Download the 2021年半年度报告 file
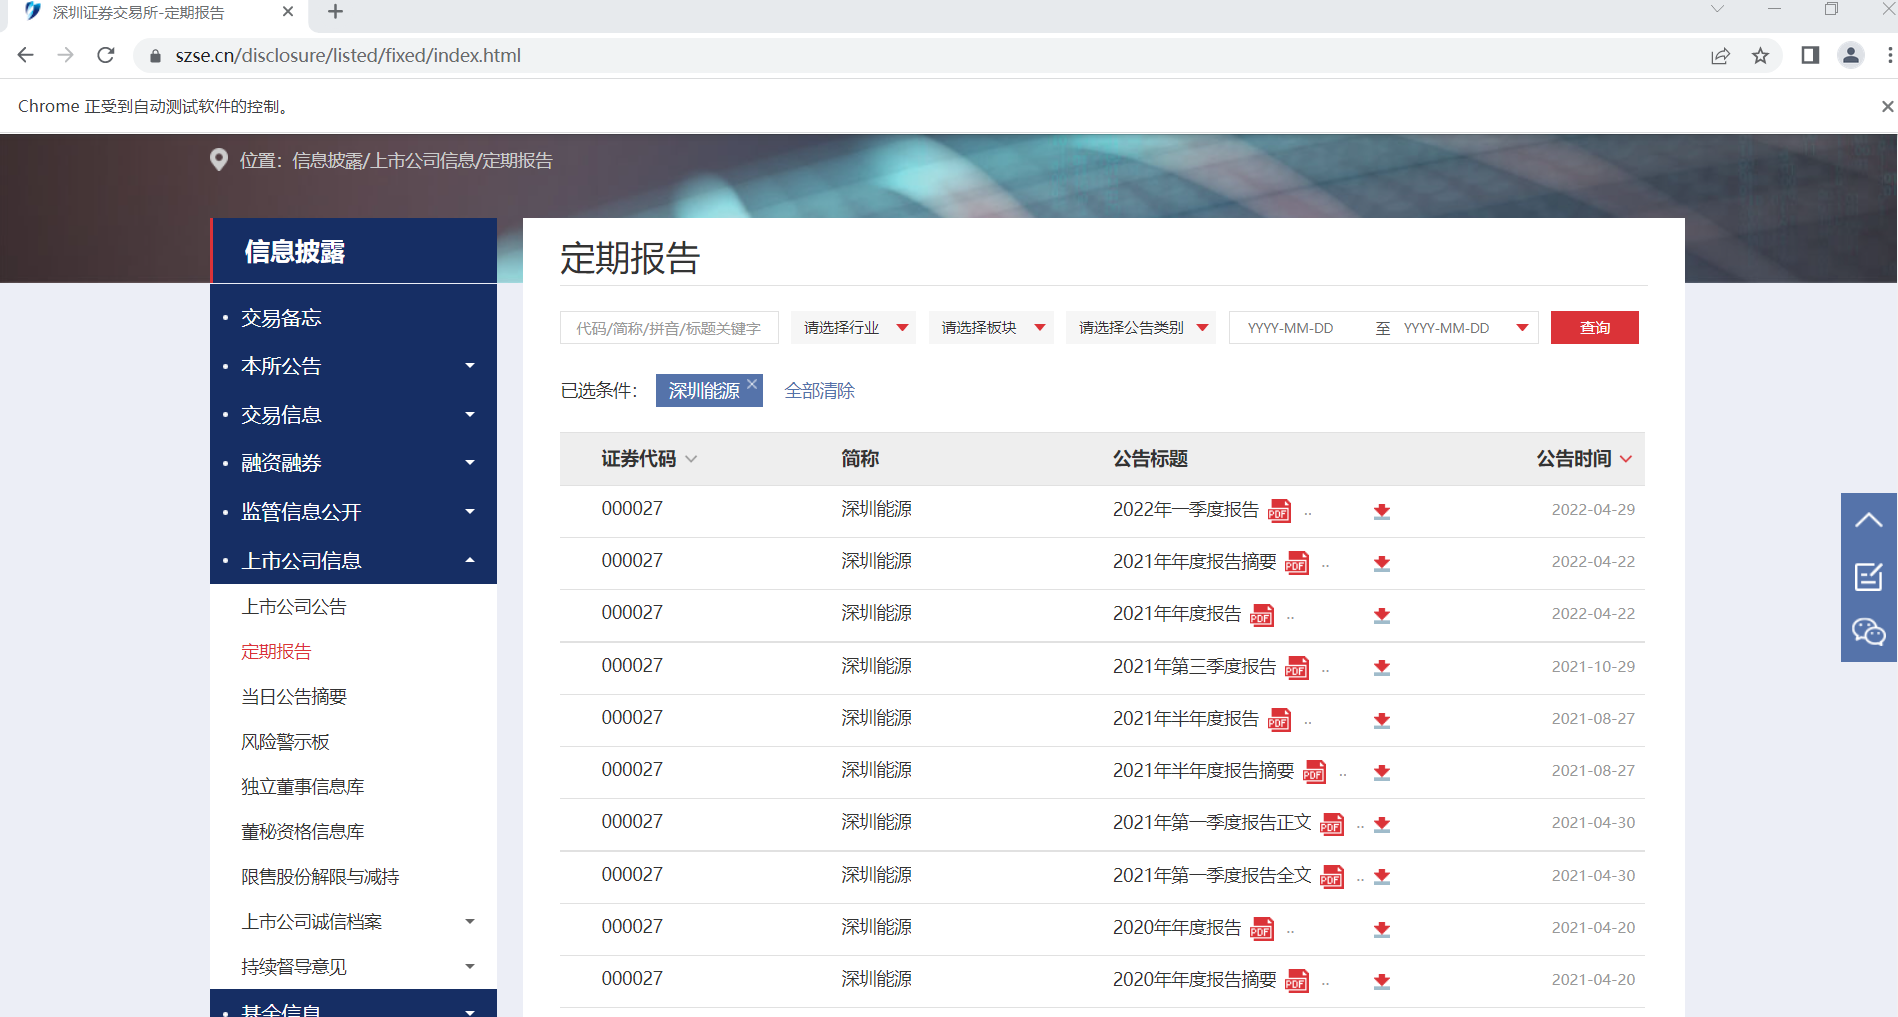This screenshot has height=1017, width=1898. click(1382, 720)
